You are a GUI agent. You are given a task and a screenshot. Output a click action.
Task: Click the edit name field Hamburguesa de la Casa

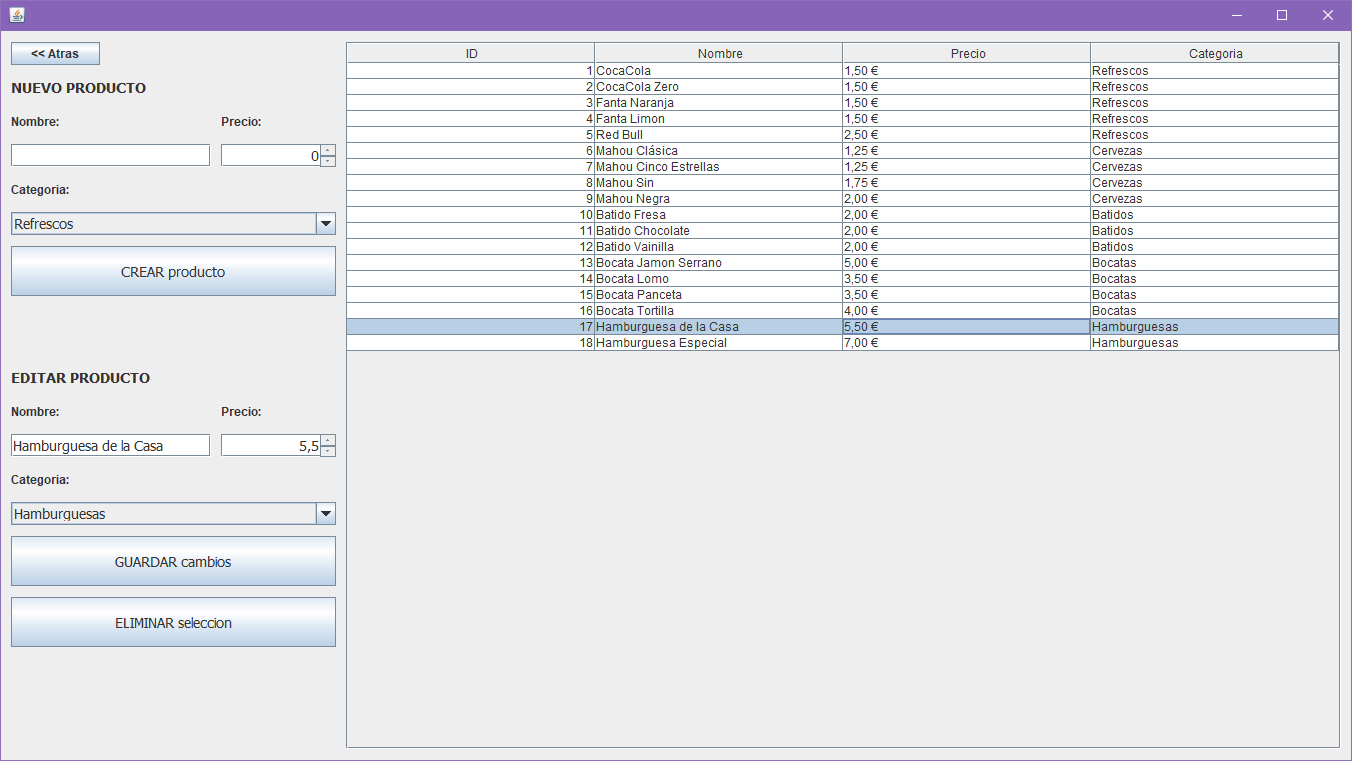point(110,445)
